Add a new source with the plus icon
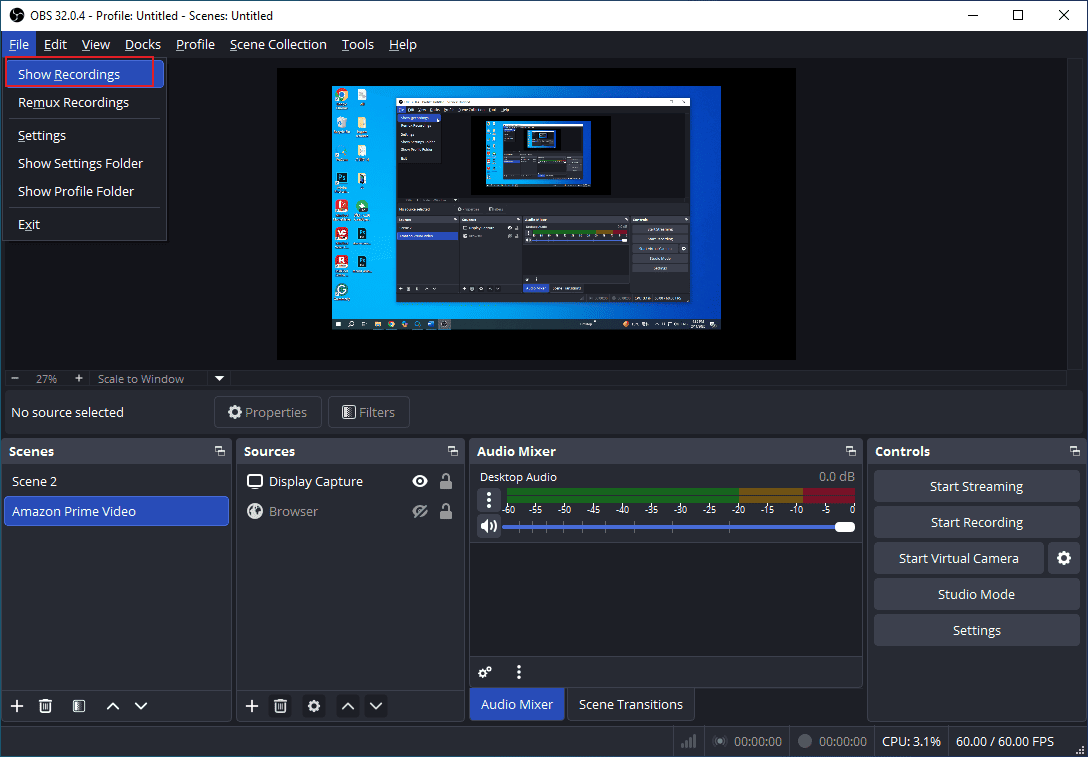 tap(251, 705)
